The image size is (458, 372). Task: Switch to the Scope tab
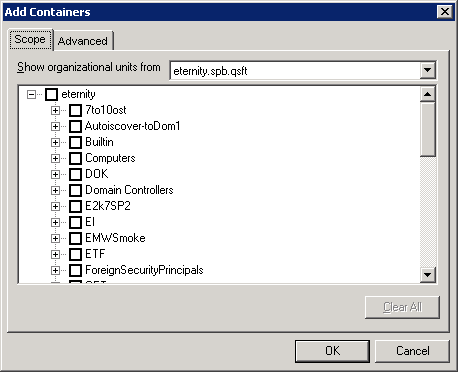(30, 40)
